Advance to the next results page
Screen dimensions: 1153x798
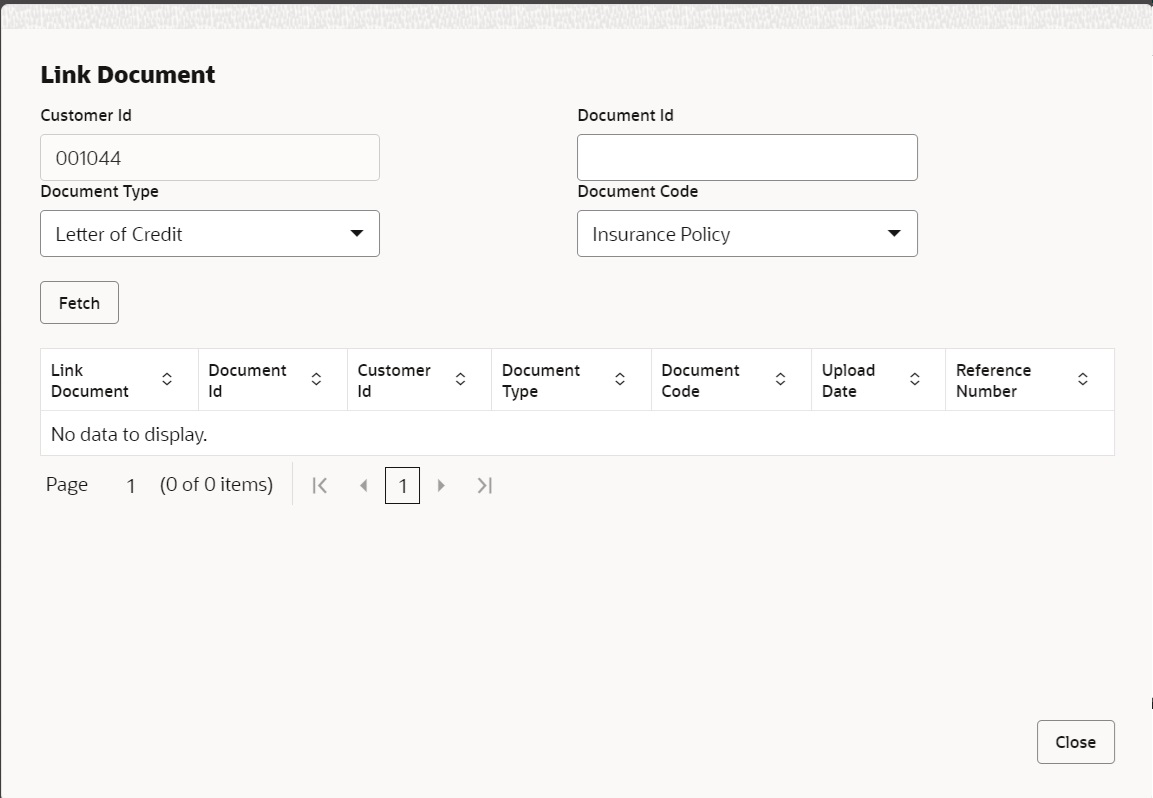click(x=442, y=484)
